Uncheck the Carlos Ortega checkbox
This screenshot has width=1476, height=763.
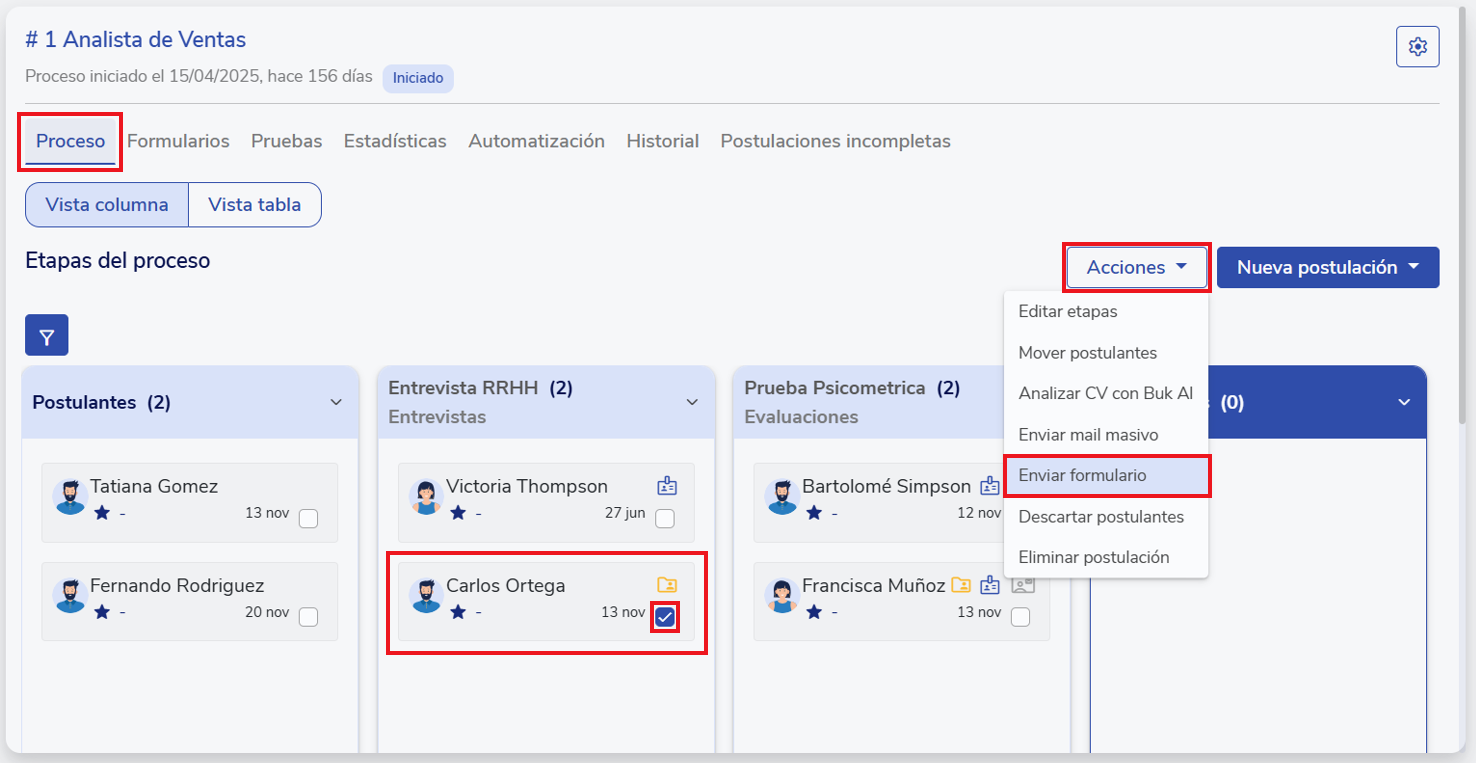click(x=665, y=618)
